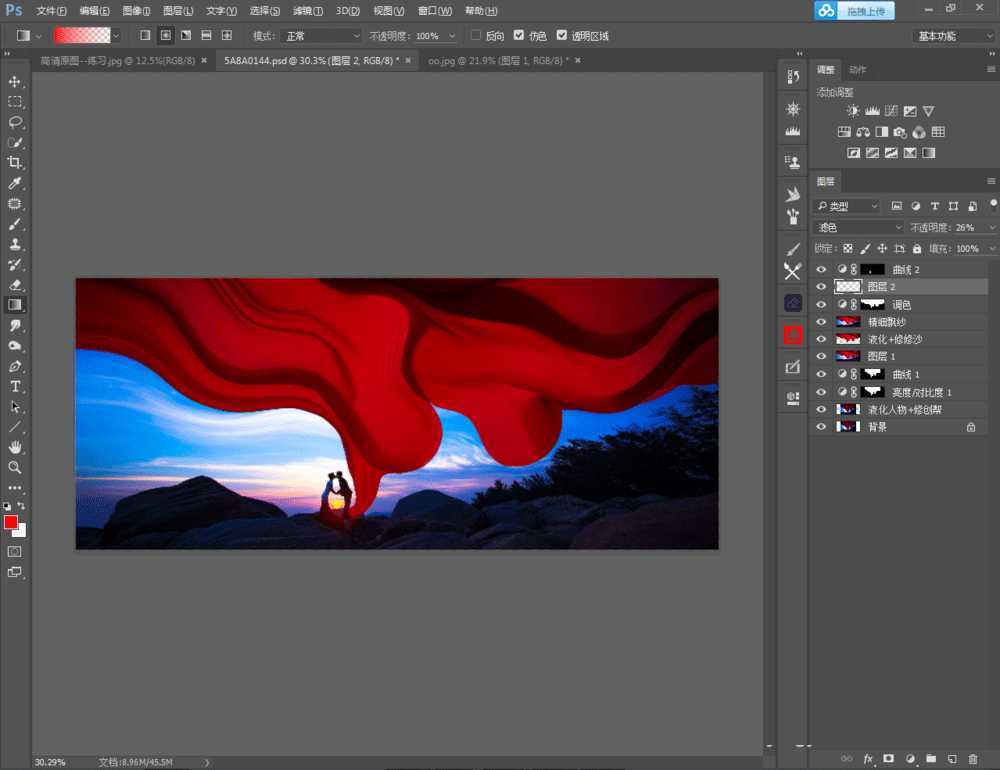1000x770 pixels.
Task: Click the radial gradient style icon
Action: pyautogui.click(x=165, y=35)
